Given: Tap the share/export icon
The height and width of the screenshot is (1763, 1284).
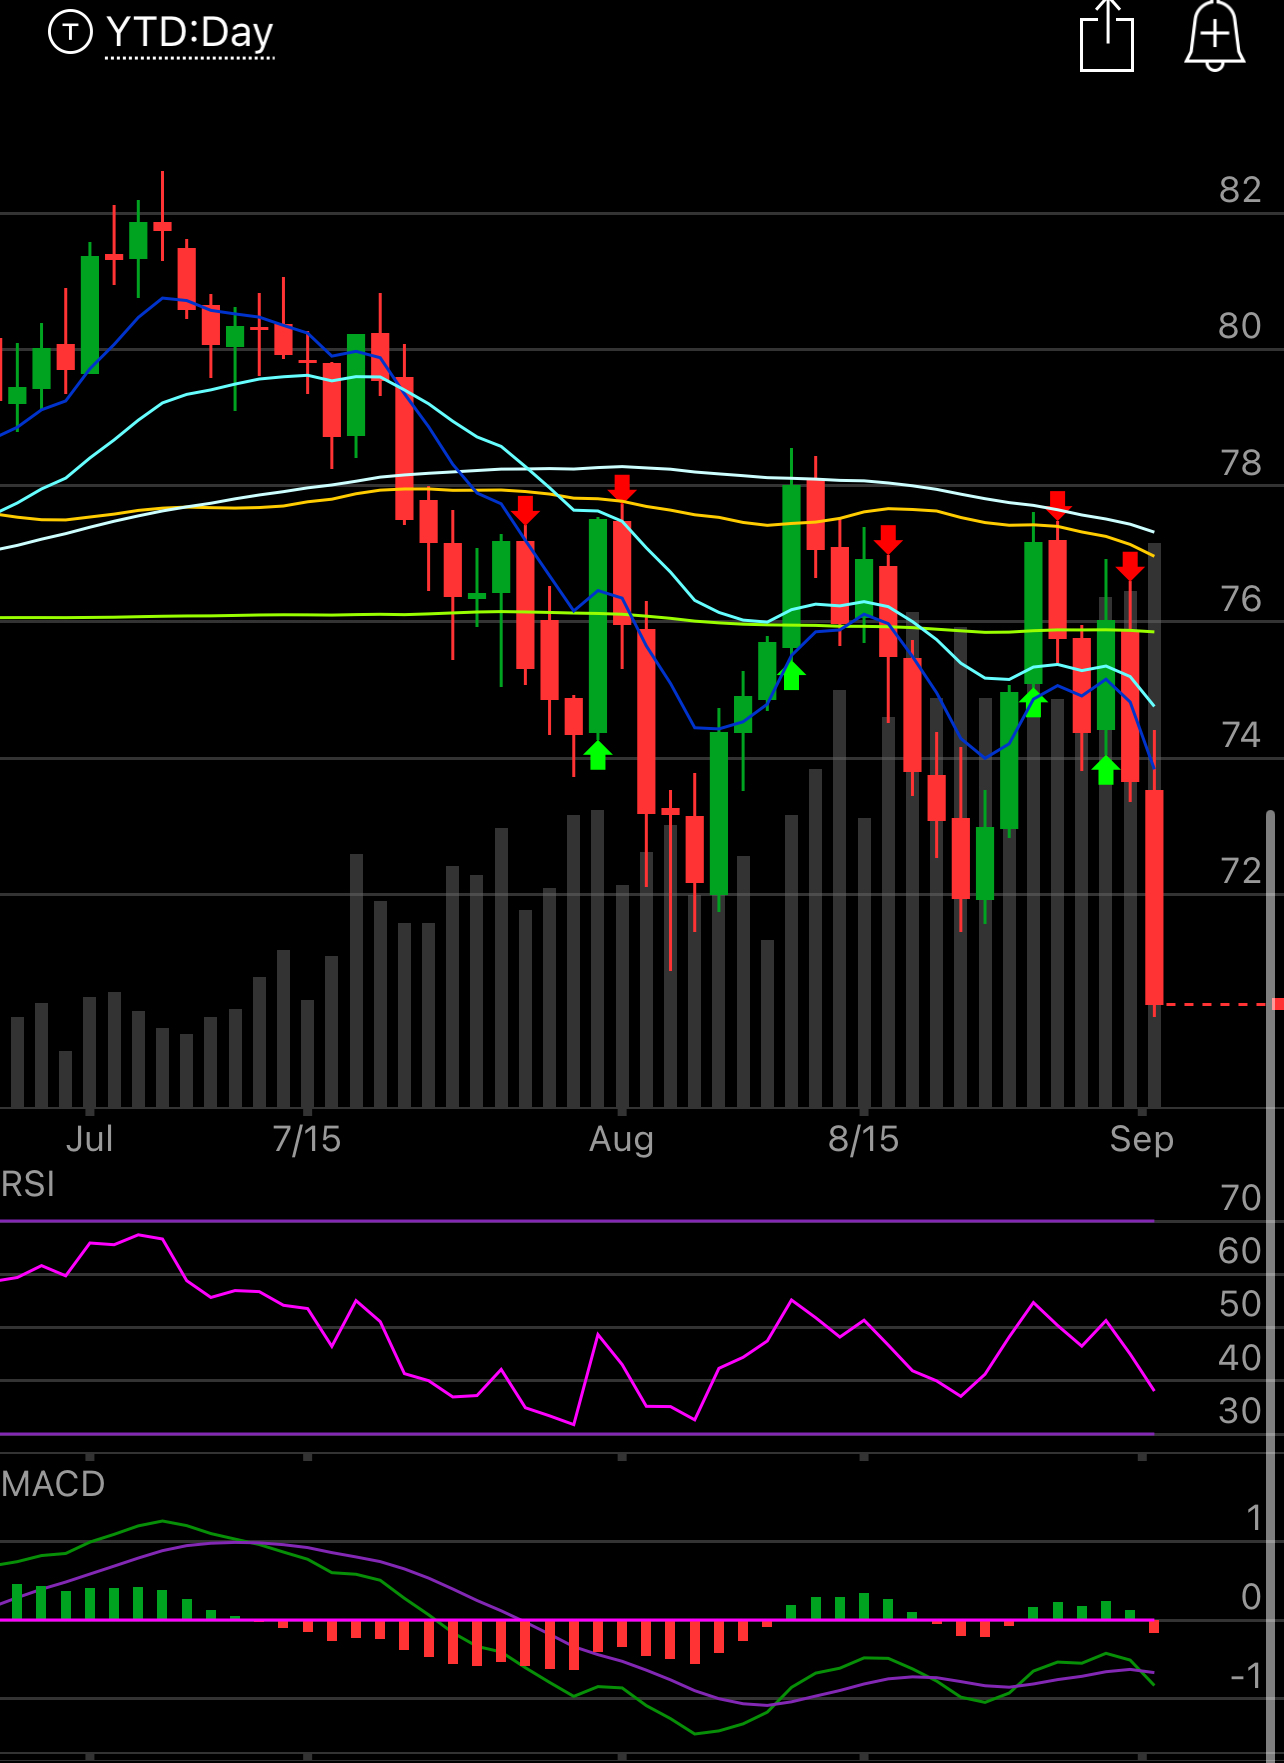Looking at the screenshot, I should [1107, 36].
